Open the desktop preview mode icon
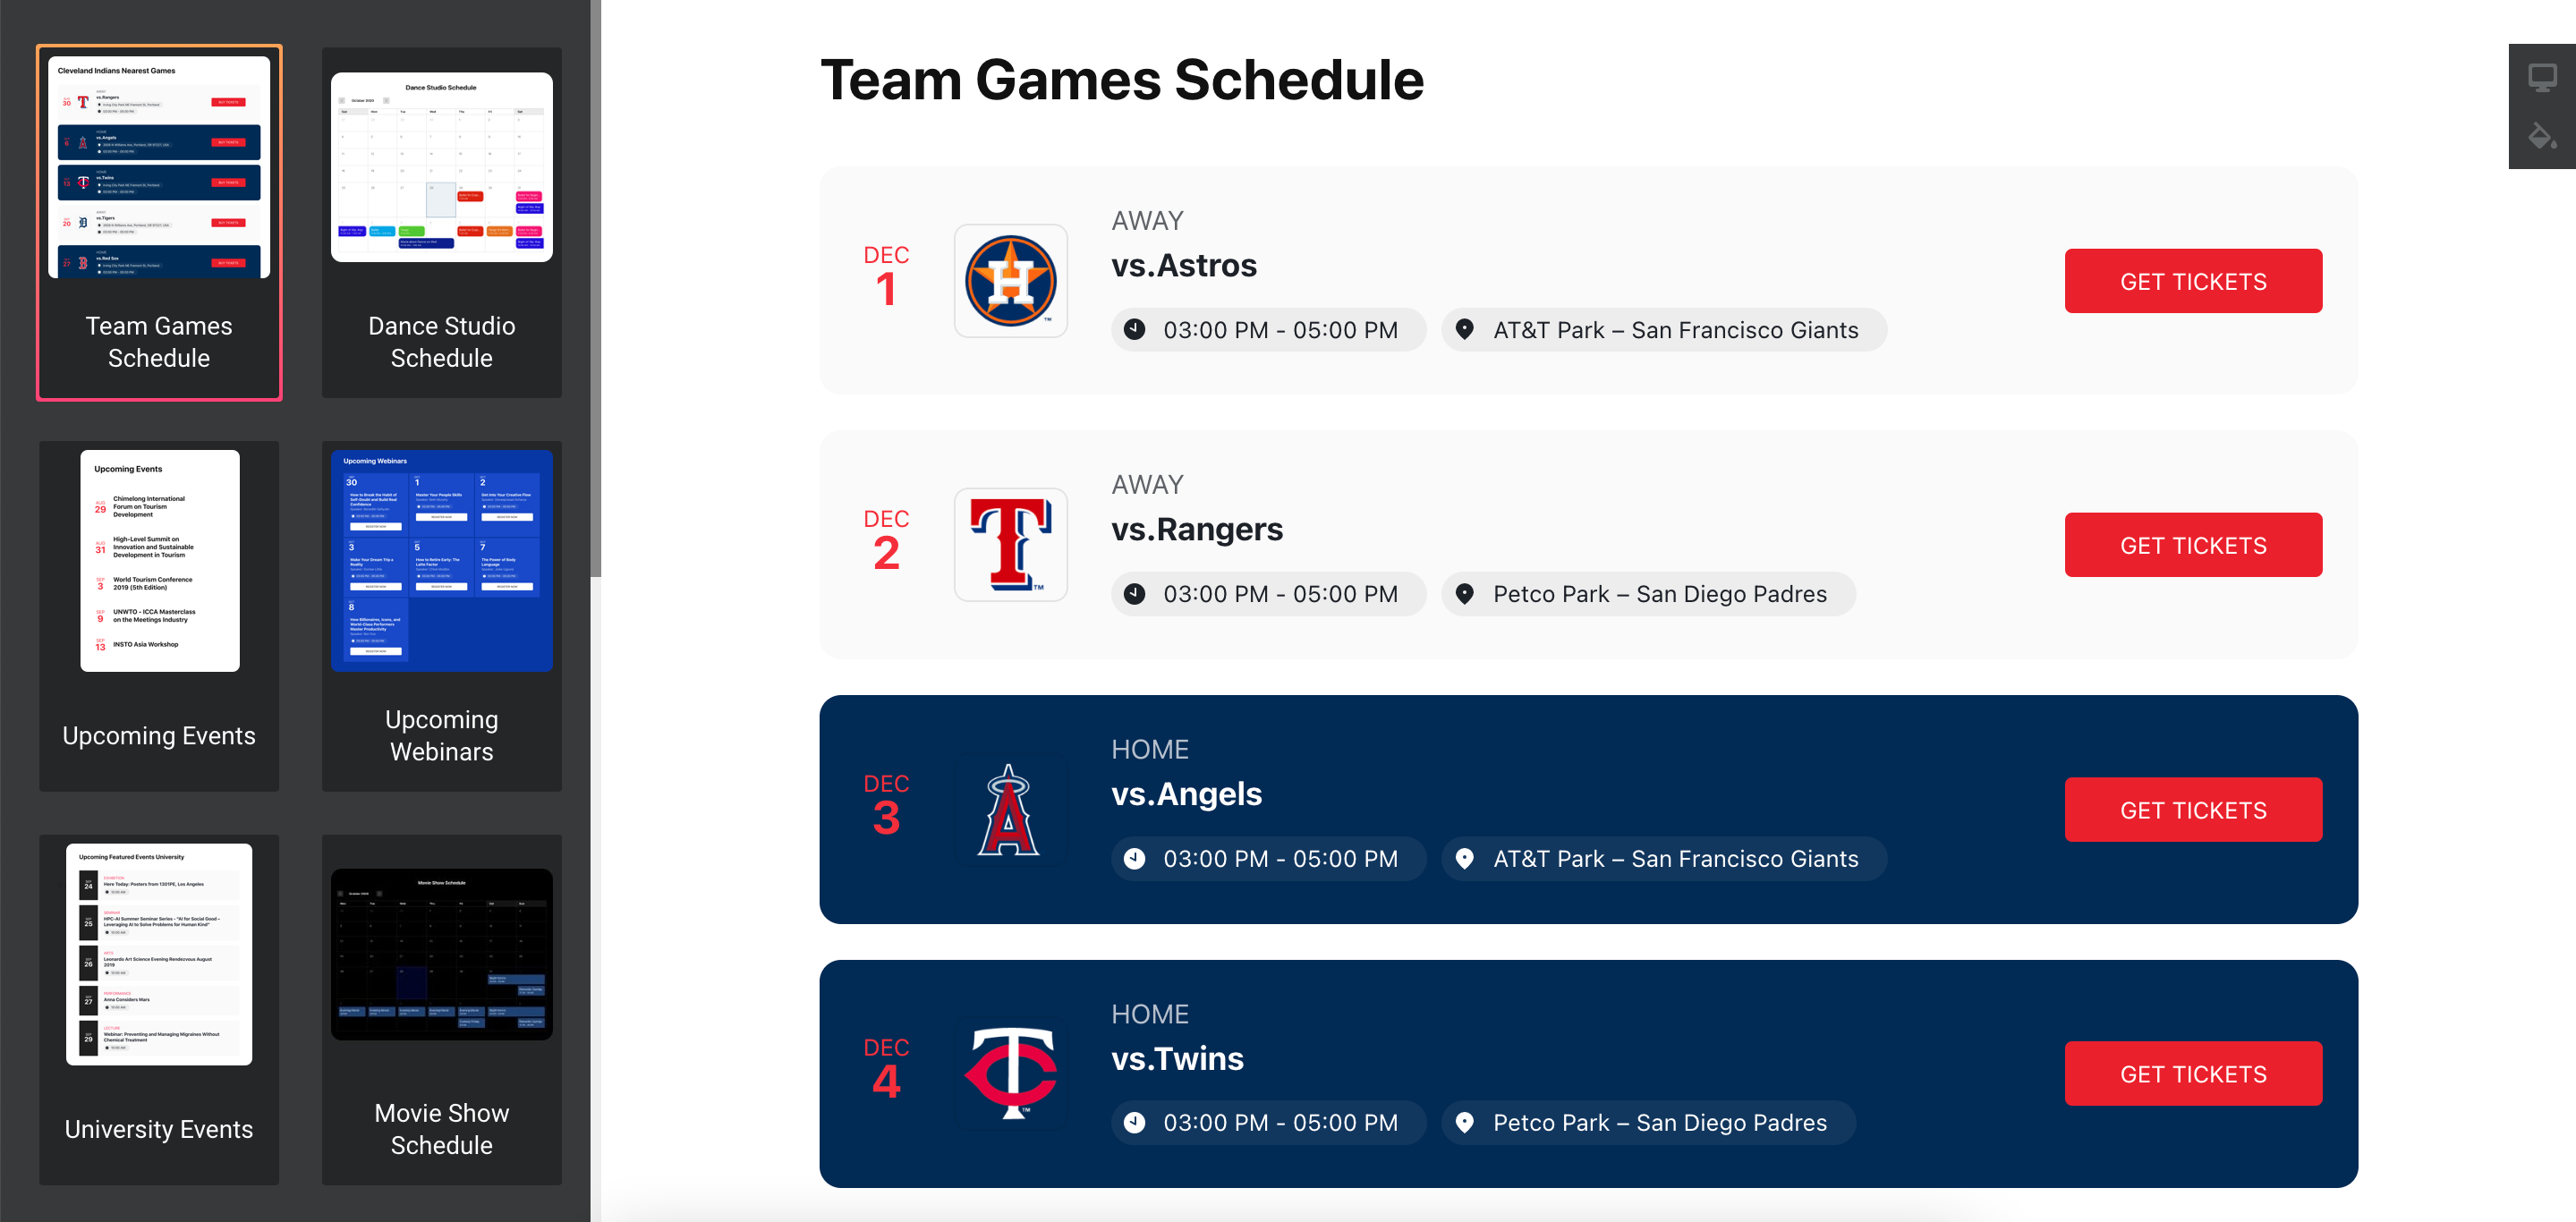The width and height of the screenshot is (2576, 1222). point(2541,75)
